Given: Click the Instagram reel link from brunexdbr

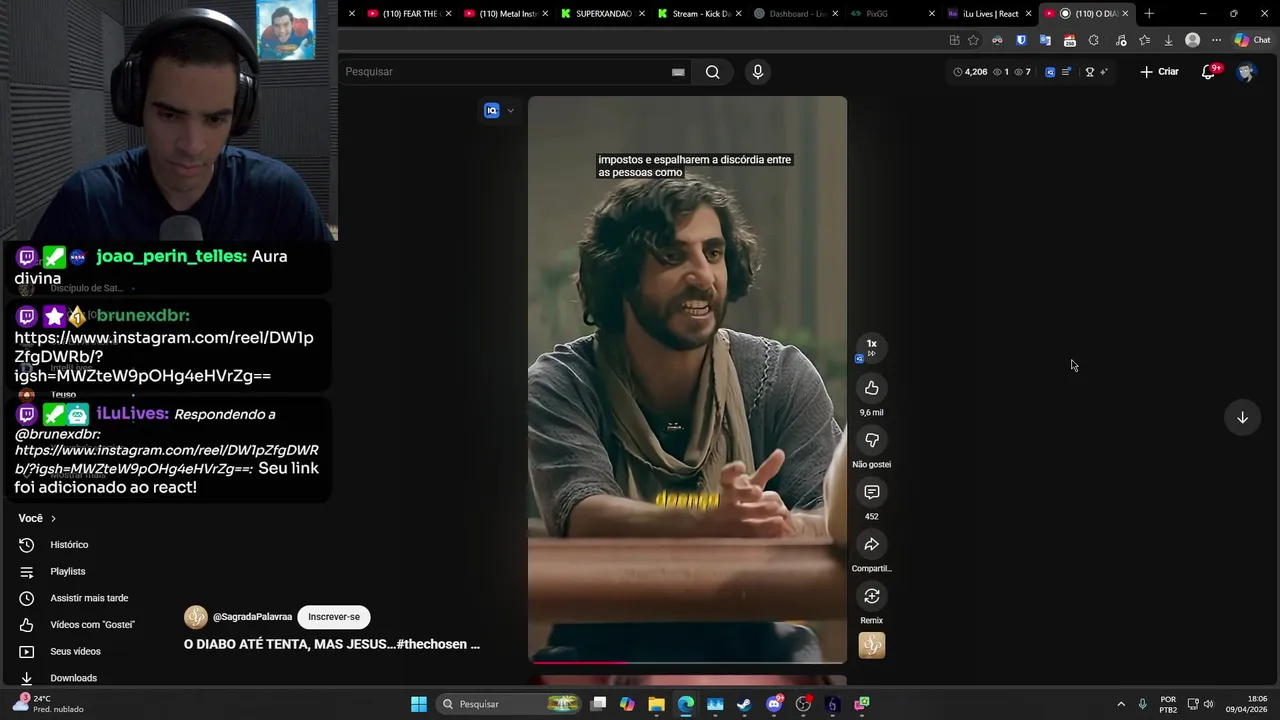Looking at the screenshot, I should tap(164, 357).
